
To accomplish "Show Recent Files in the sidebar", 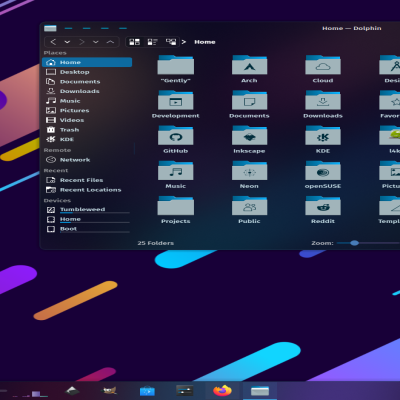I will pyautogui.click(x=87, y=180).
